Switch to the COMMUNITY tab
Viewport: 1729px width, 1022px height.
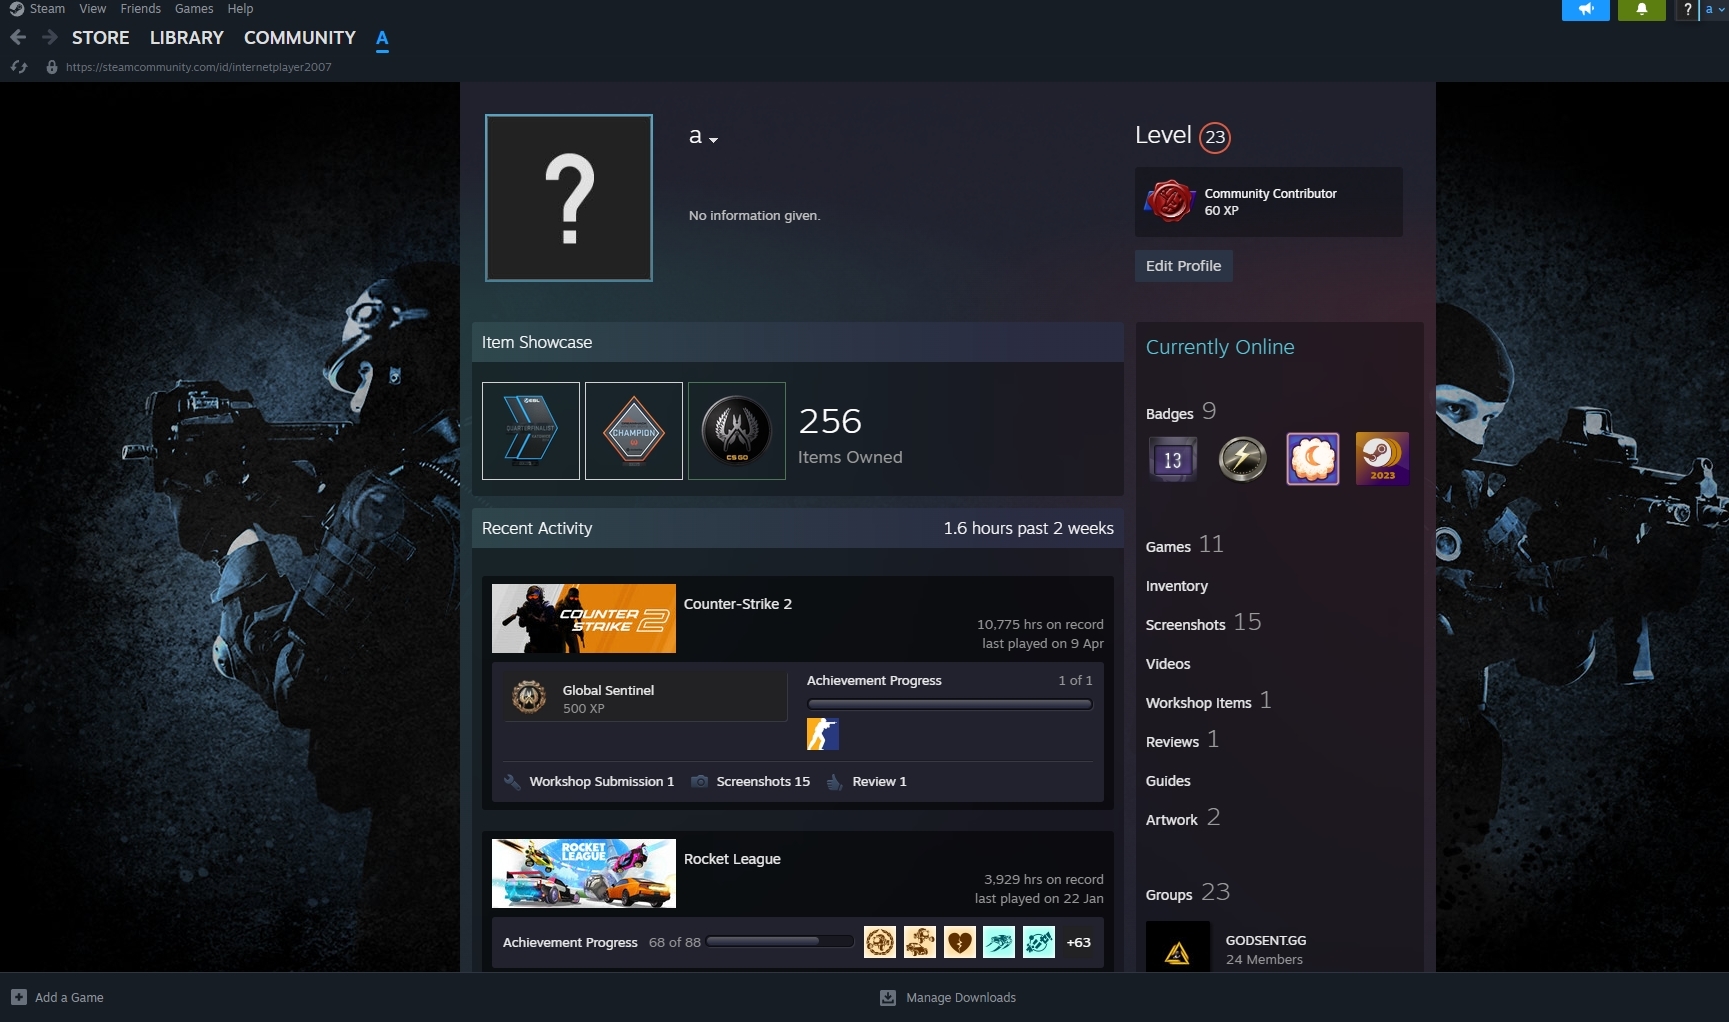(x=300, y=38)
